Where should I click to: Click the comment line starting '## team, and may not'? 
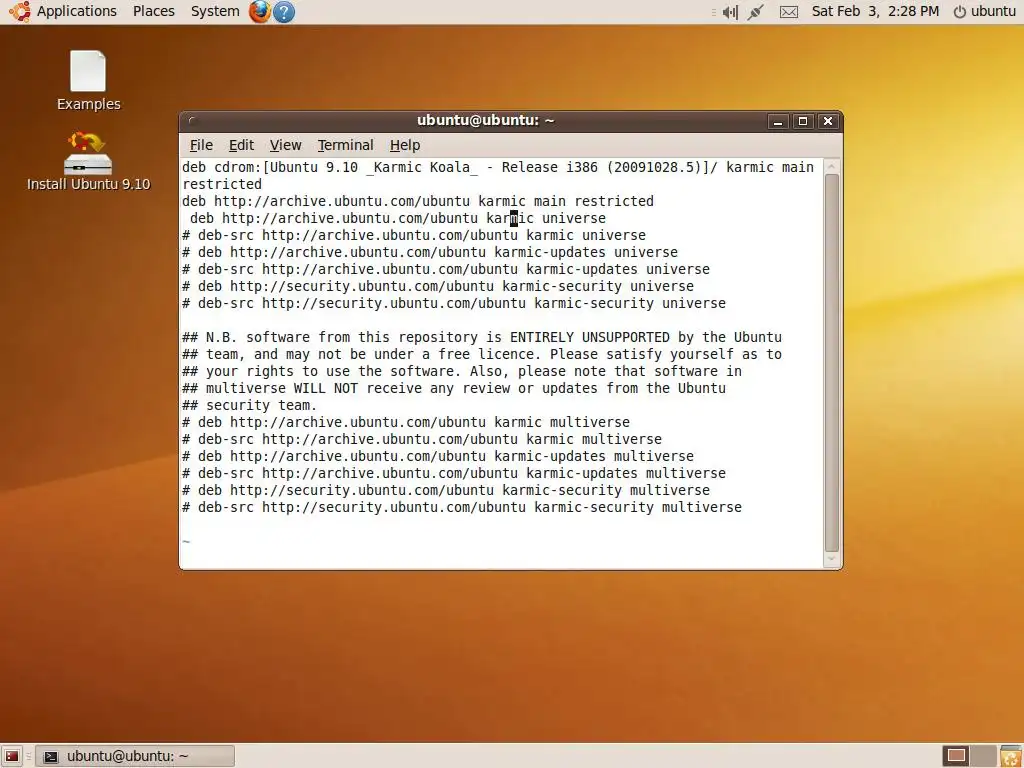coord(482,354)
